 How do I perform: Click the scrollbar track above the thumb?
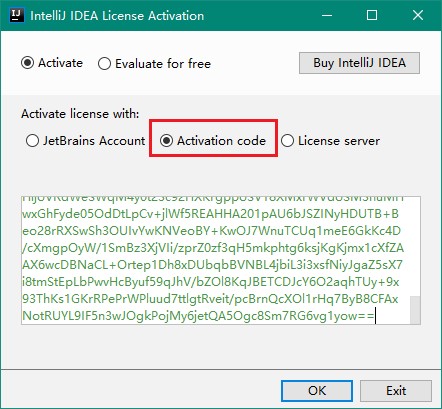415,246
